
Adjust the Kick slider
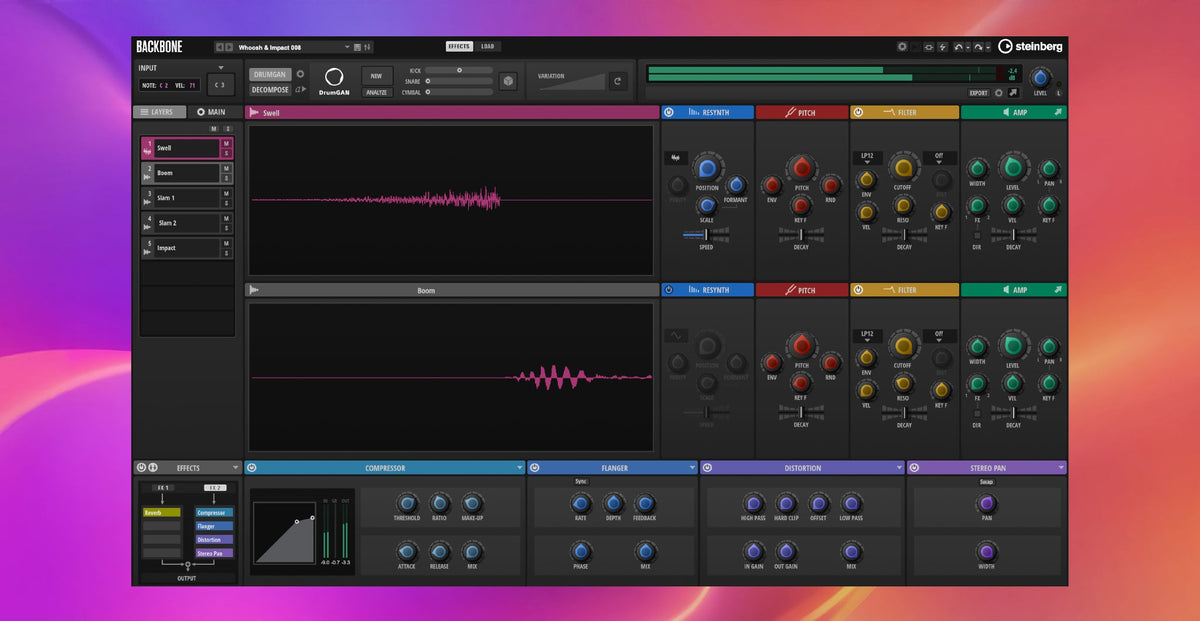(x=459, y=70)
